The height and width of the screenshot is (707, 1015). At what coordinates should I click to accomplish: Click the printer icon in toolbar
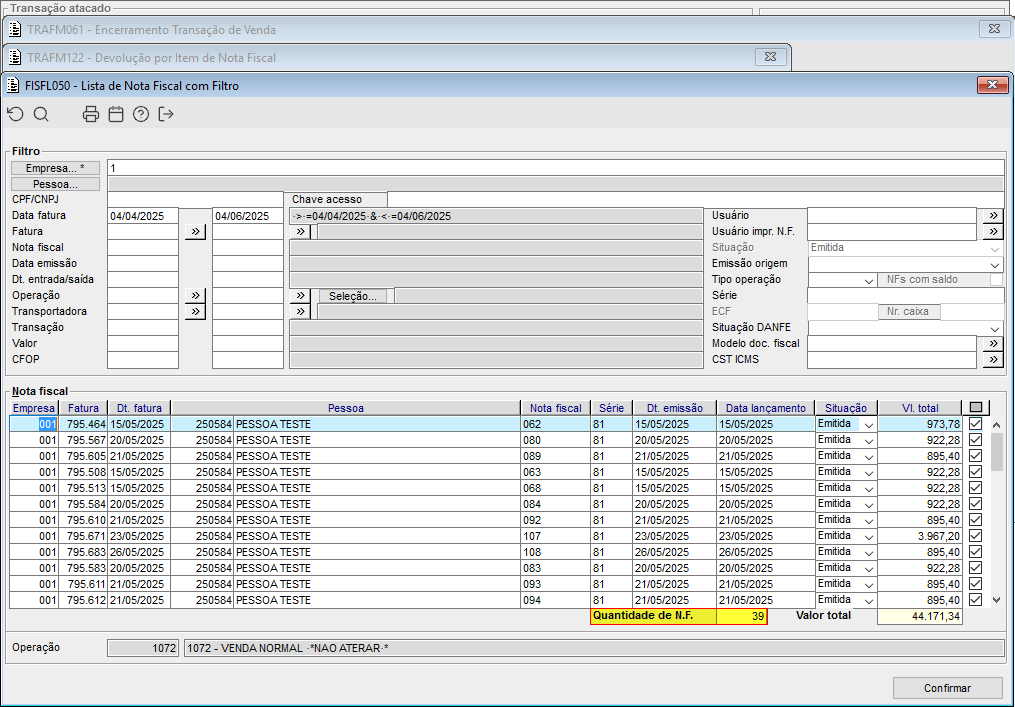pos(91,114)
